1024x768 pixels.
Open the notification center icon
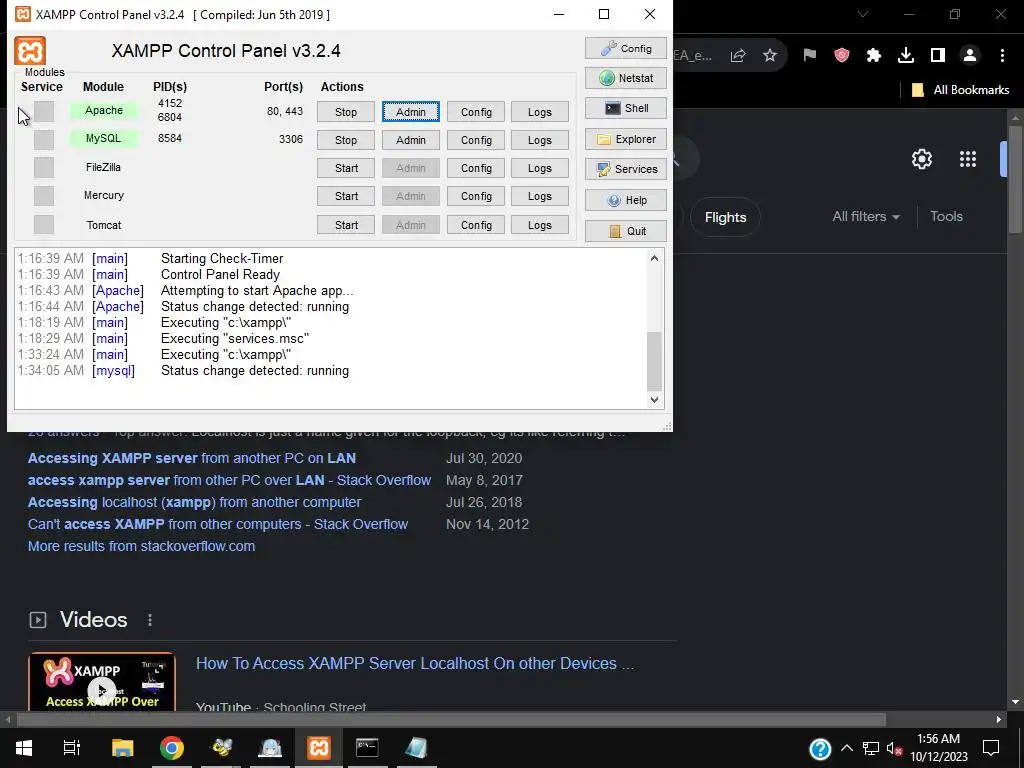991,748
